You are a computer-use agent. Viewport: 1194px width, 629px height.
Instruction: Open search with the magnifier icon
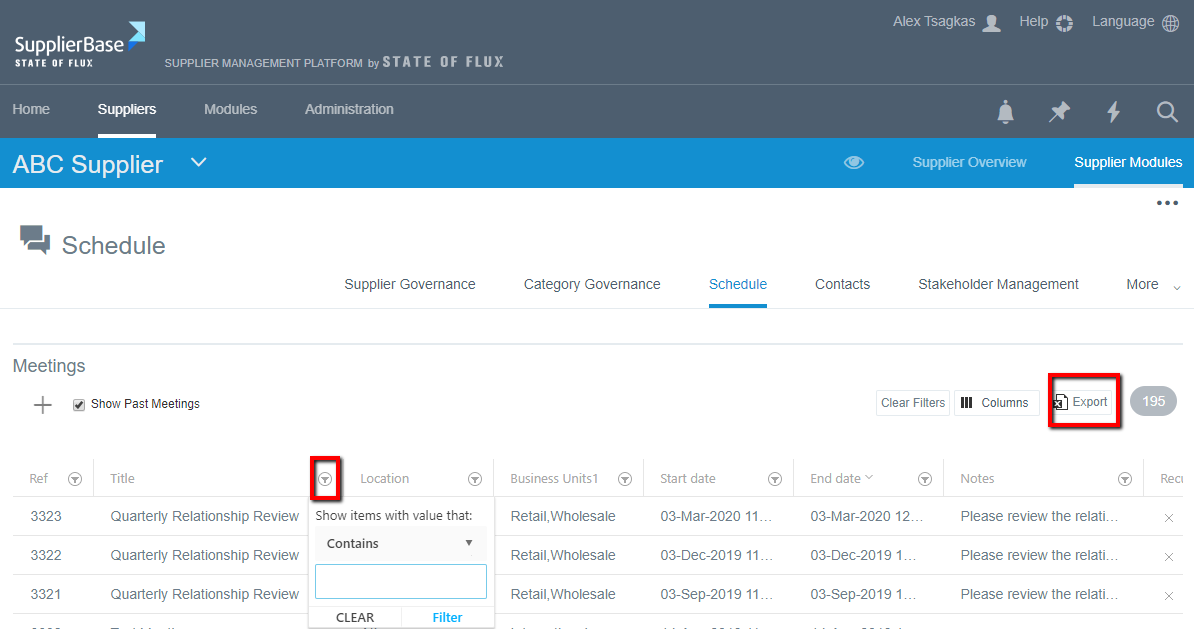tap(1167, 112)
